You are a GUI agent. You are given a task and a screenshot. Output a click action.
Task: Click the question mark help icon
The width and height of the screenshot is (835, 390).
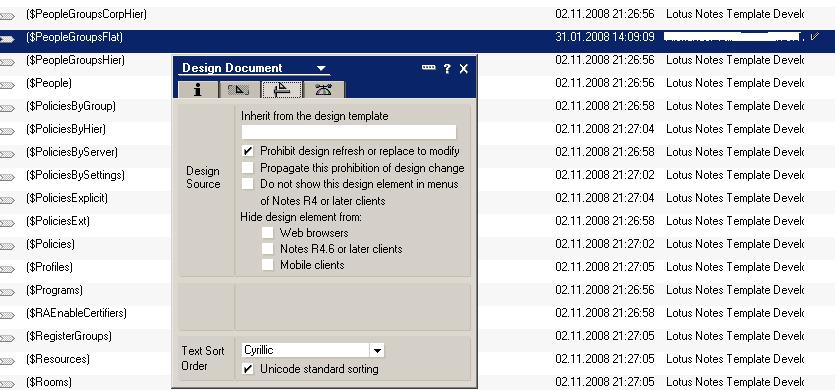pos(447,69)
